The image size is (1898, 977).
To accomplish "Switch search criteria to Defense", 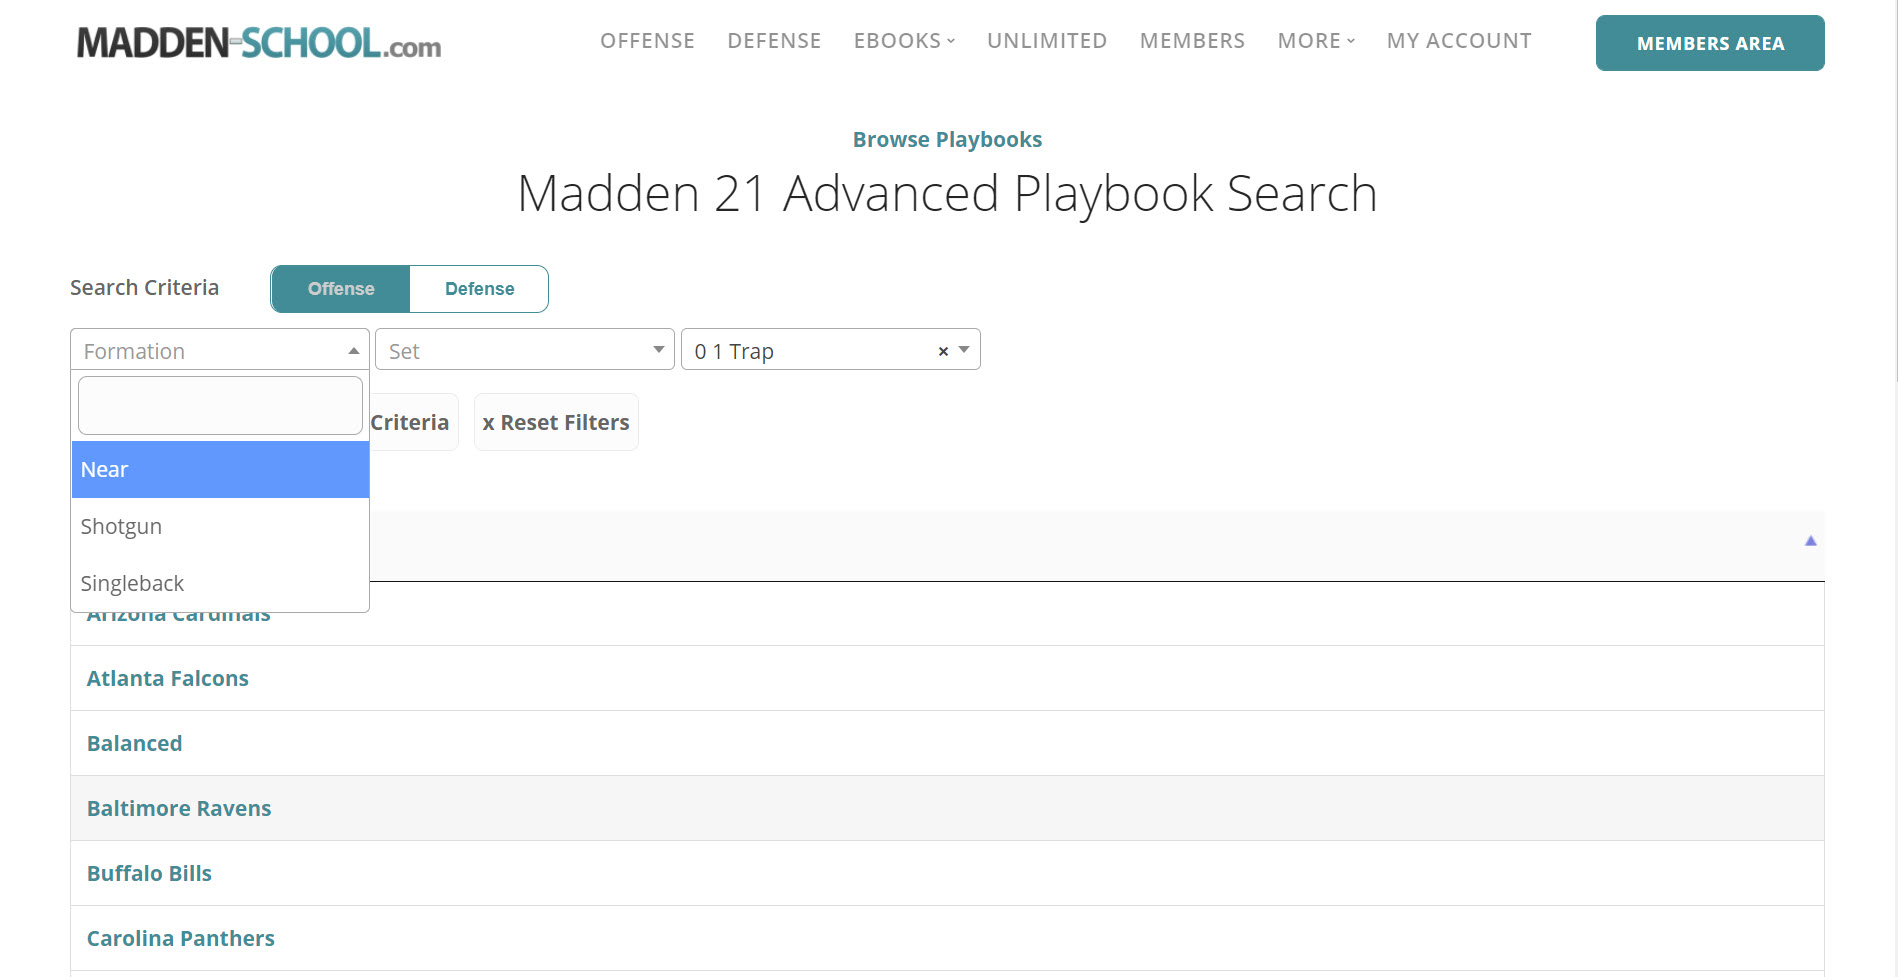I will tap(480, 289).
